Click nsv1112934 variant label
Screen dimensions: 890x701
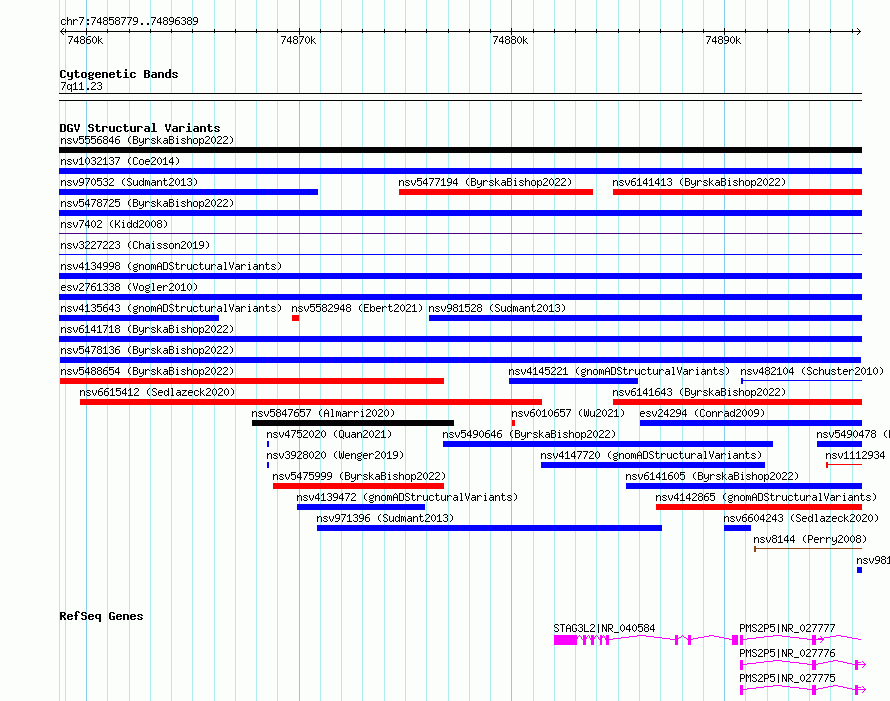[x=855, y=455]
